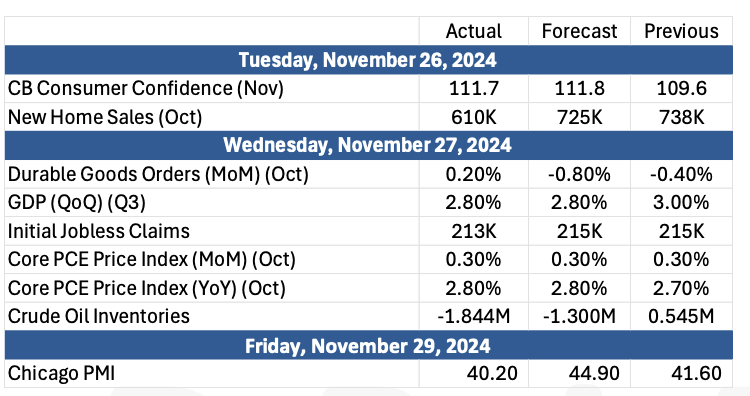Click the -0.80% durable goods forecast cell
The width and height of the screenshot is (750, 396).
tap(579, 174)
